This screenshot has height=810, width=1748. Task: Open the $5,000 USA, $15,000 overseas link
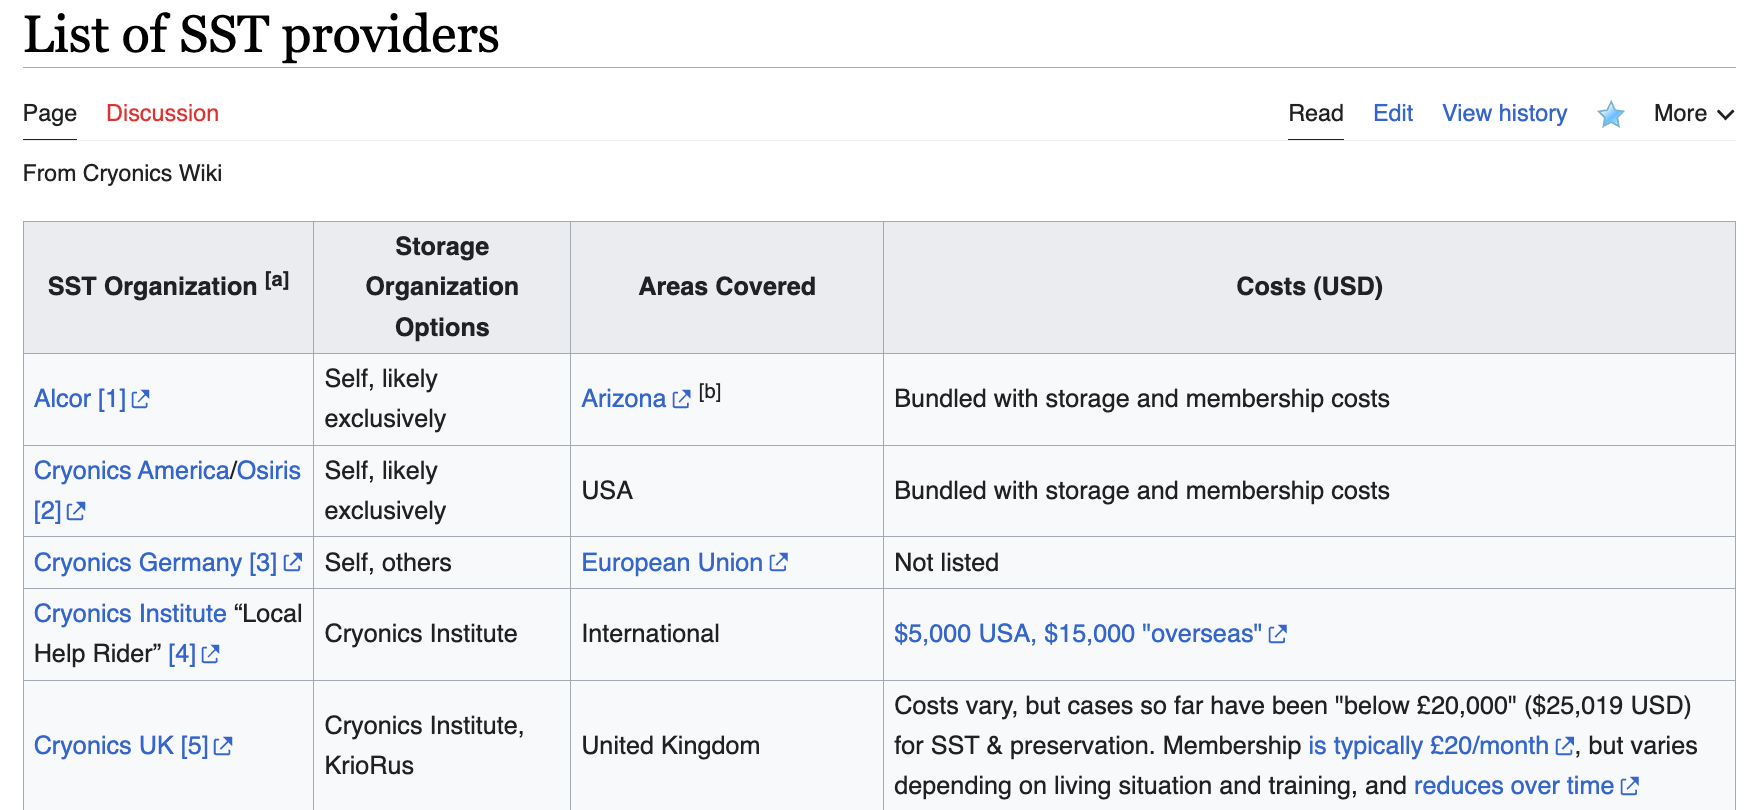pos(1090,634)
